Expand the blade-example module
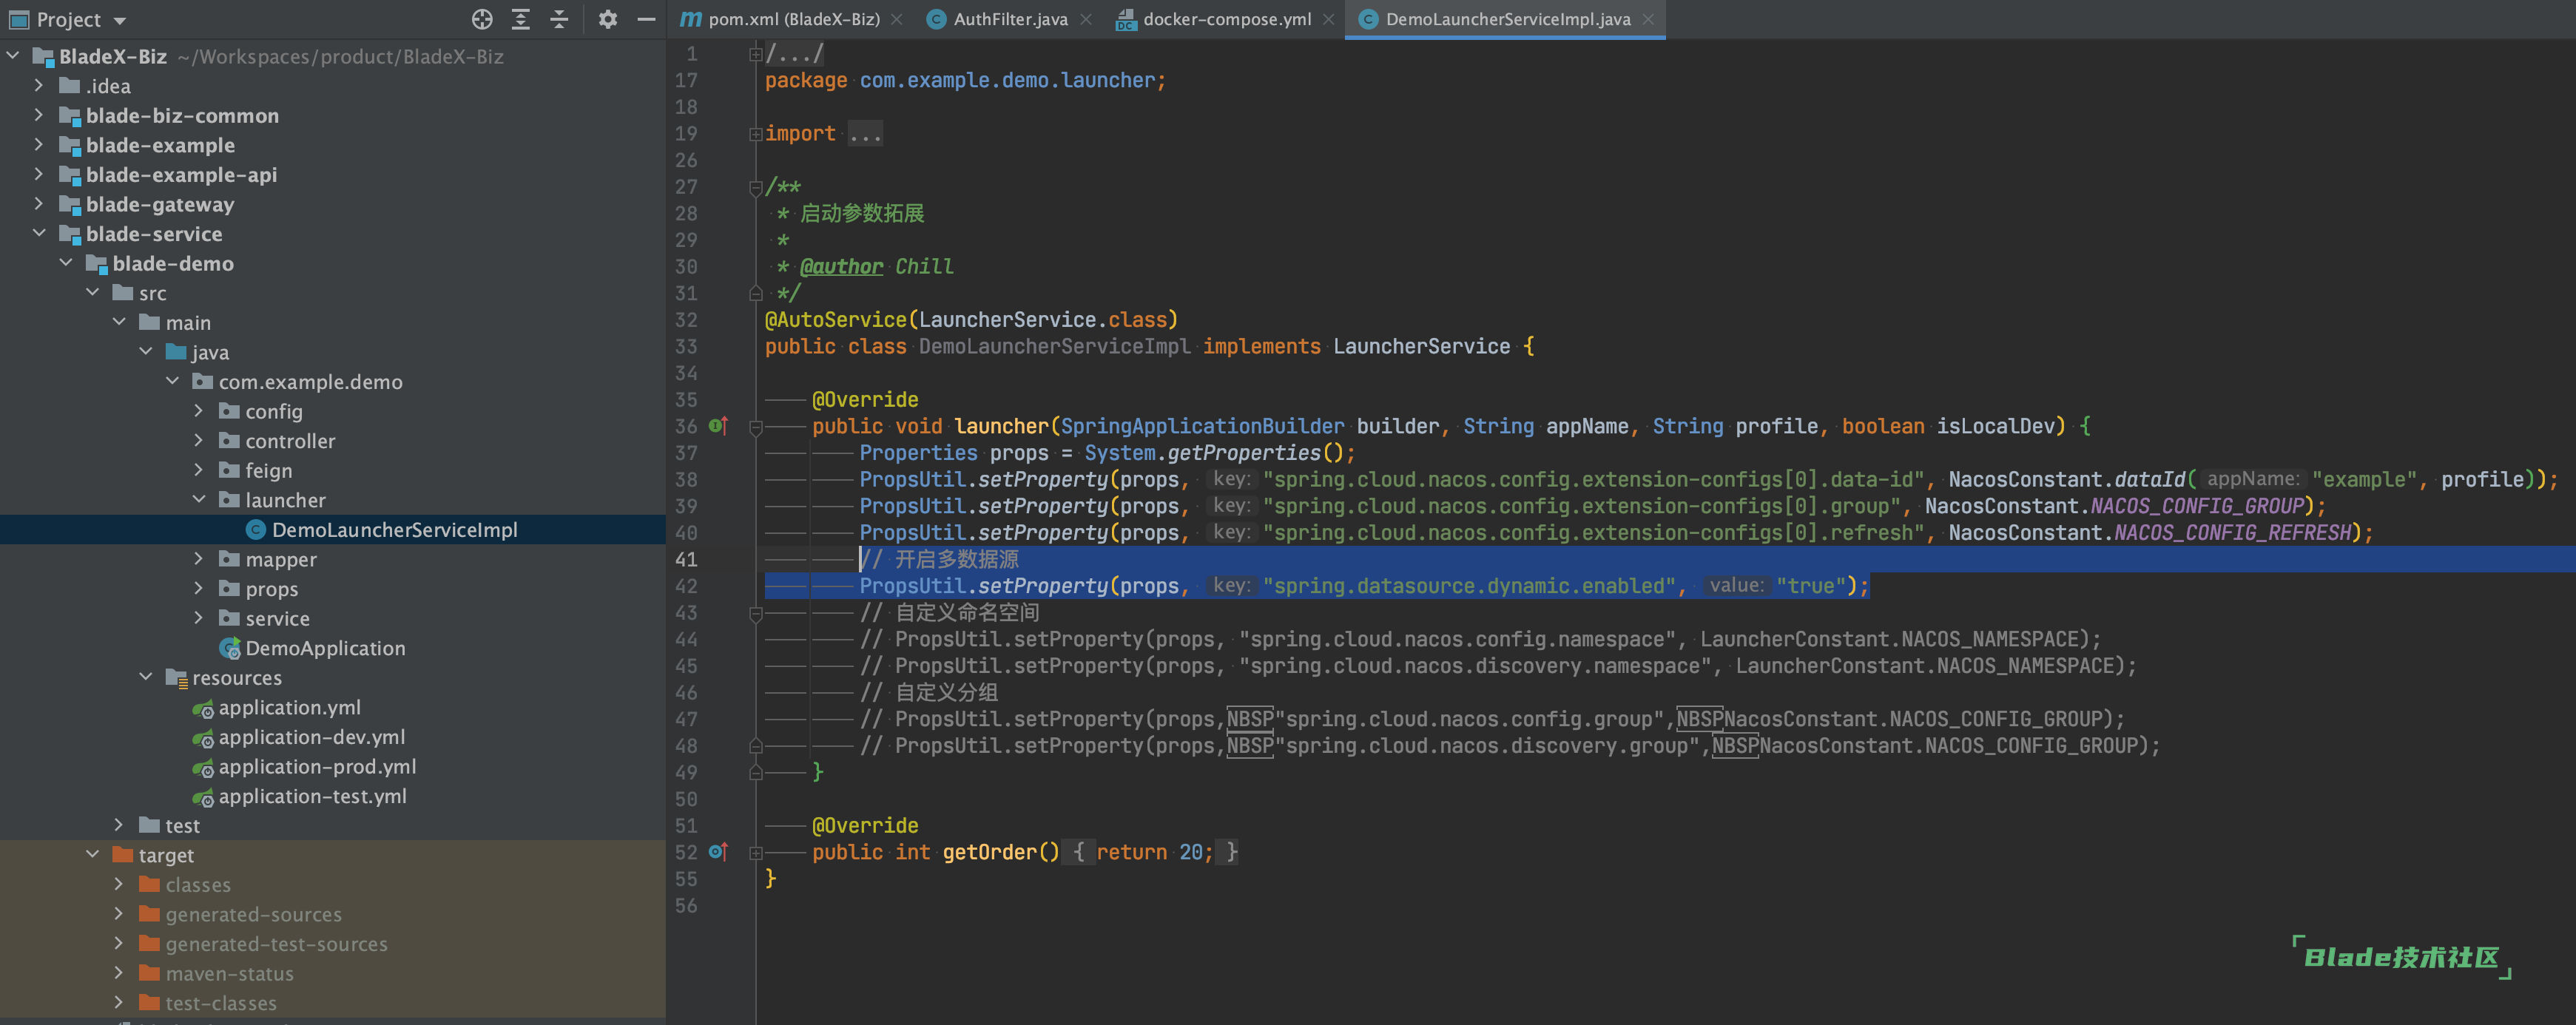The width and height of the screenshot is (2576, 1025). [x=39, y=145]
